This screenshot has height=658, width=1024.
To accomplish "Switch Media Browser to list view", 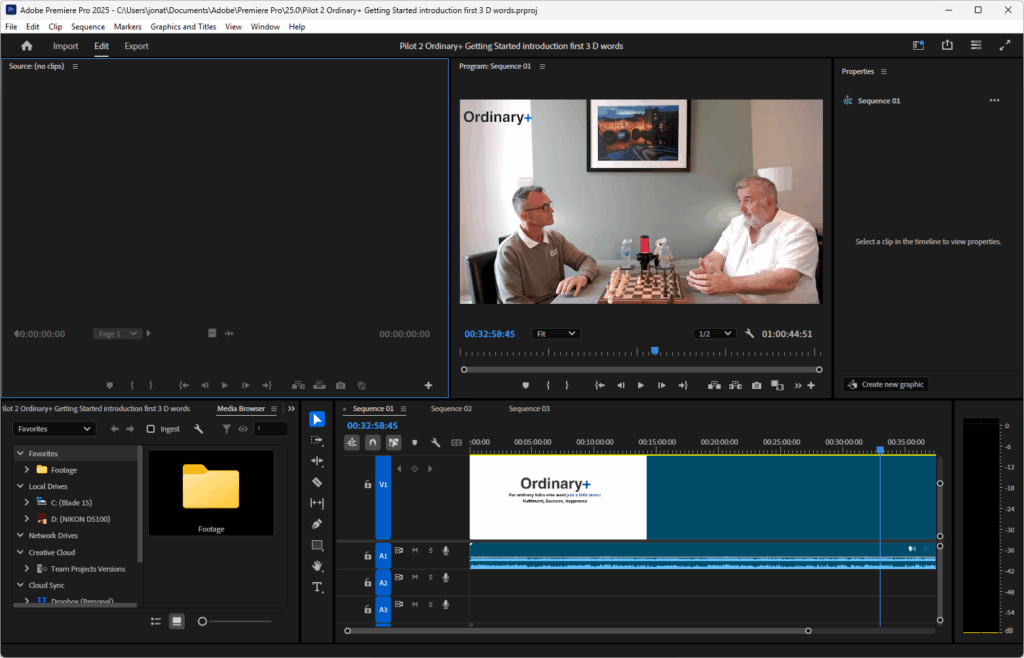I will [155, 621].
